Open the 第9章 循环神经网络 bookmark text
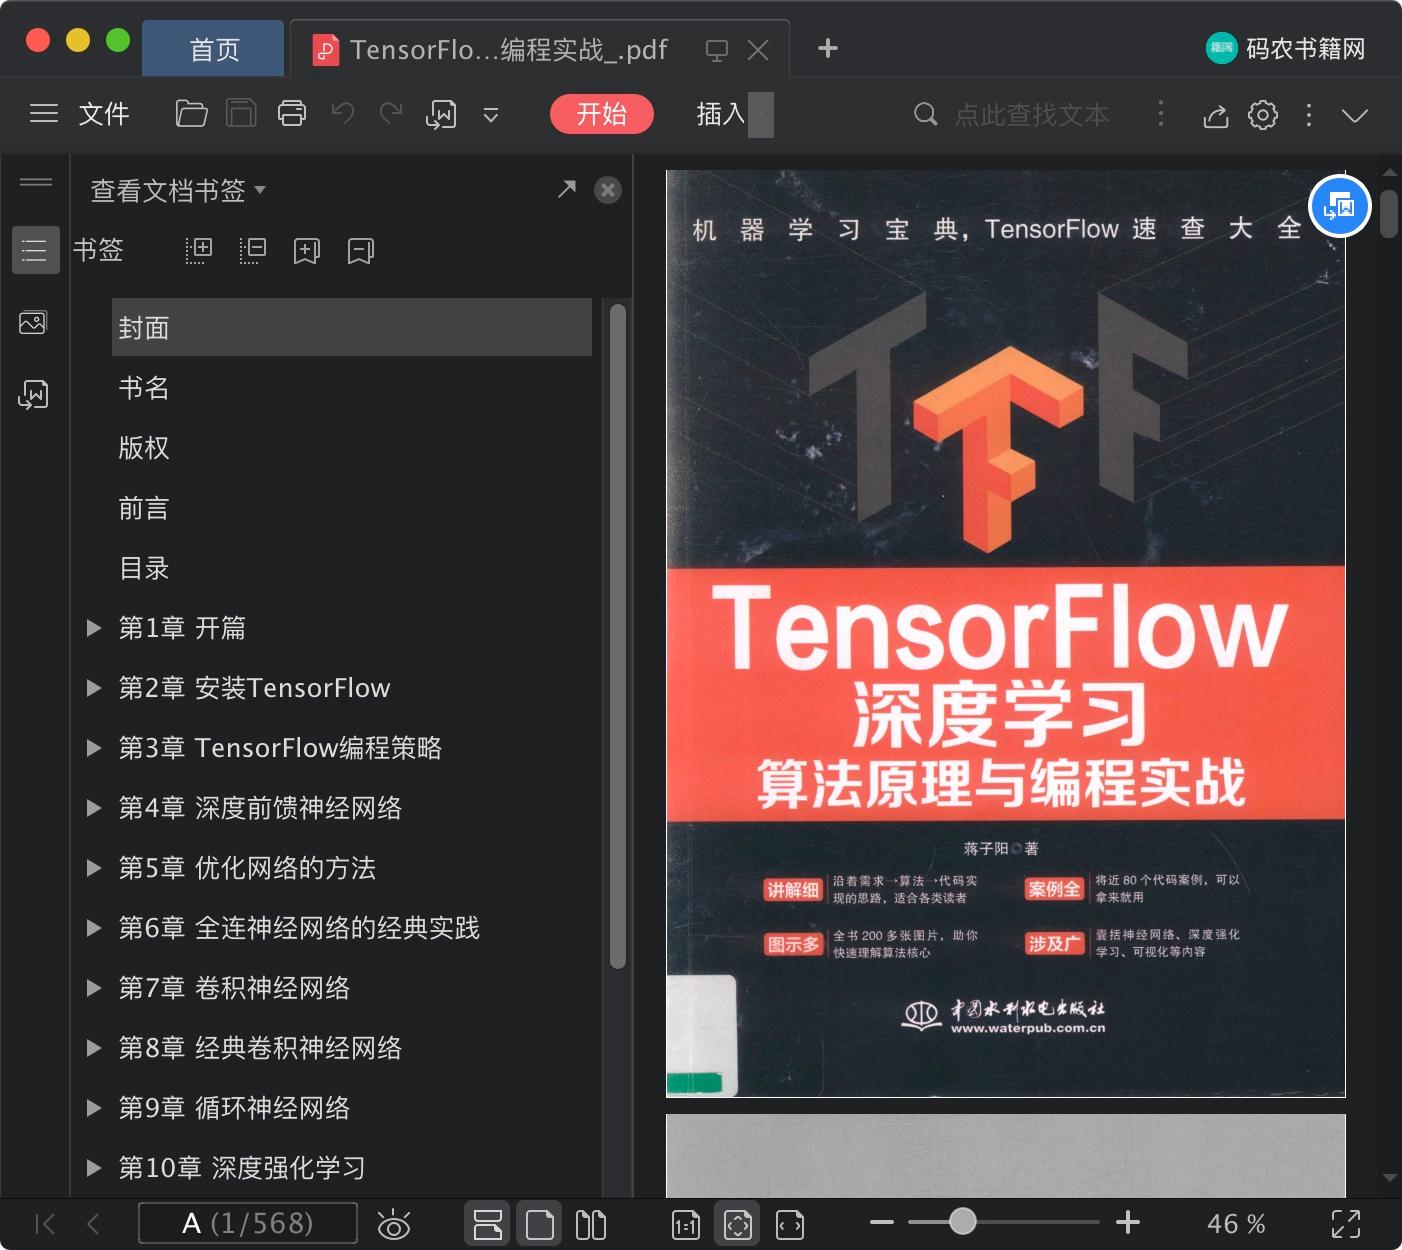This screenshot has height=1250, width=1402. [x=234, y=1108]
